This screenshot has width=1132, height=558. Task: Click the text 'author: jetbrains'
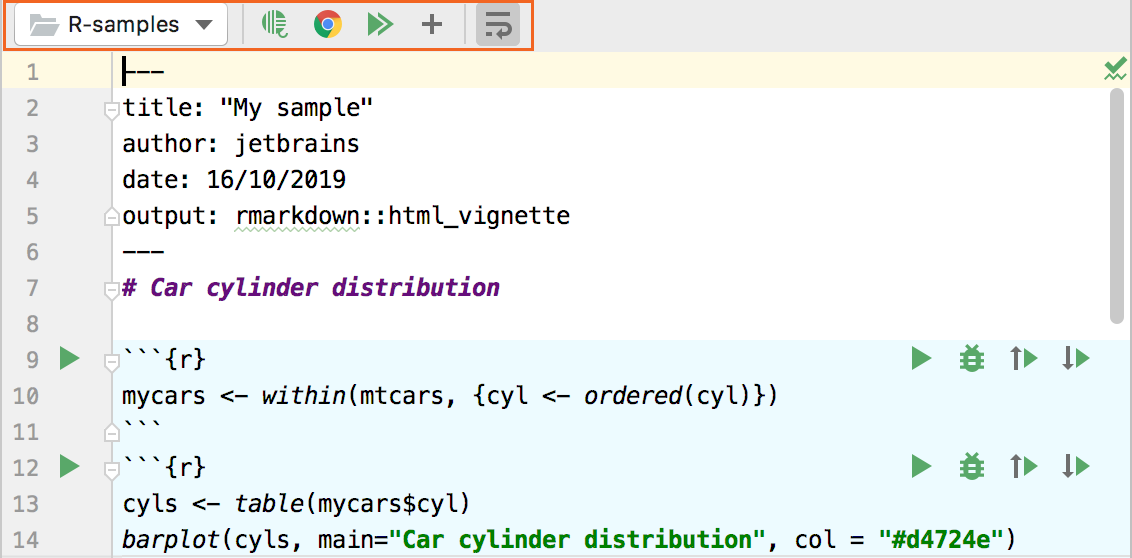(241, 144)
